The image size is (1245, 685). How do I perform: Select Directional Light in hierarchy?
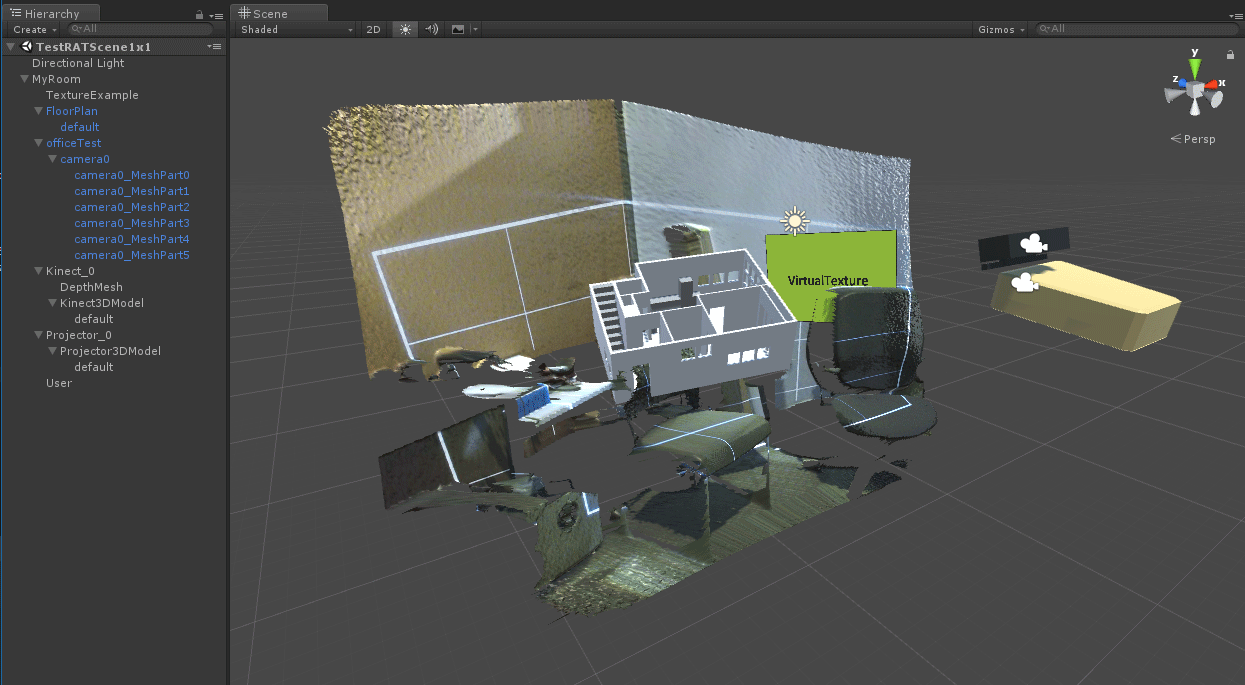click(78, 63)
